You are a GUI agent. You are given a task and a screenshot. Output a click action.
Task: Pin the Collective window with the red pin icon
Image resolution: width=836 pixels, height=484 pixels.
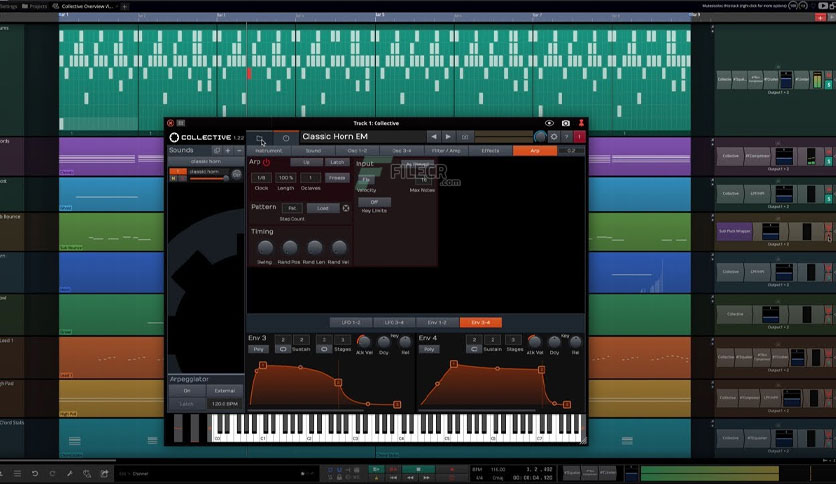[x=581, y=123]
